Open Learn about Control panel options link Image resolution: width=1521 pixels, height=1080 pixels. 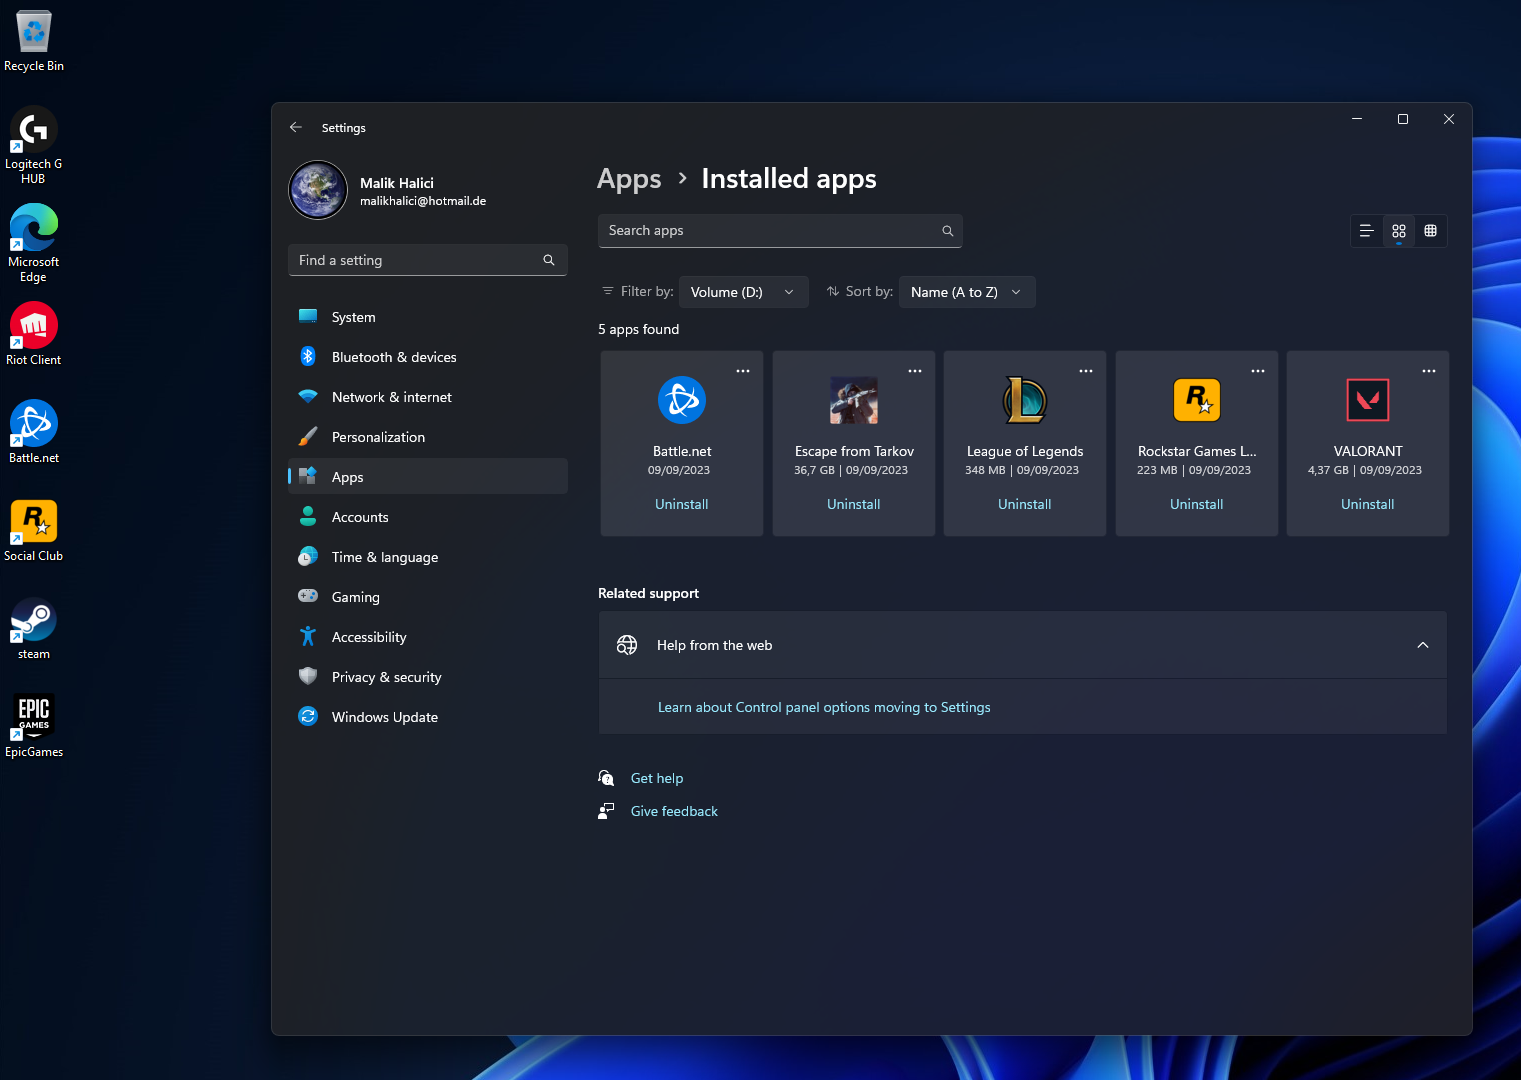(x=824, y=707)
